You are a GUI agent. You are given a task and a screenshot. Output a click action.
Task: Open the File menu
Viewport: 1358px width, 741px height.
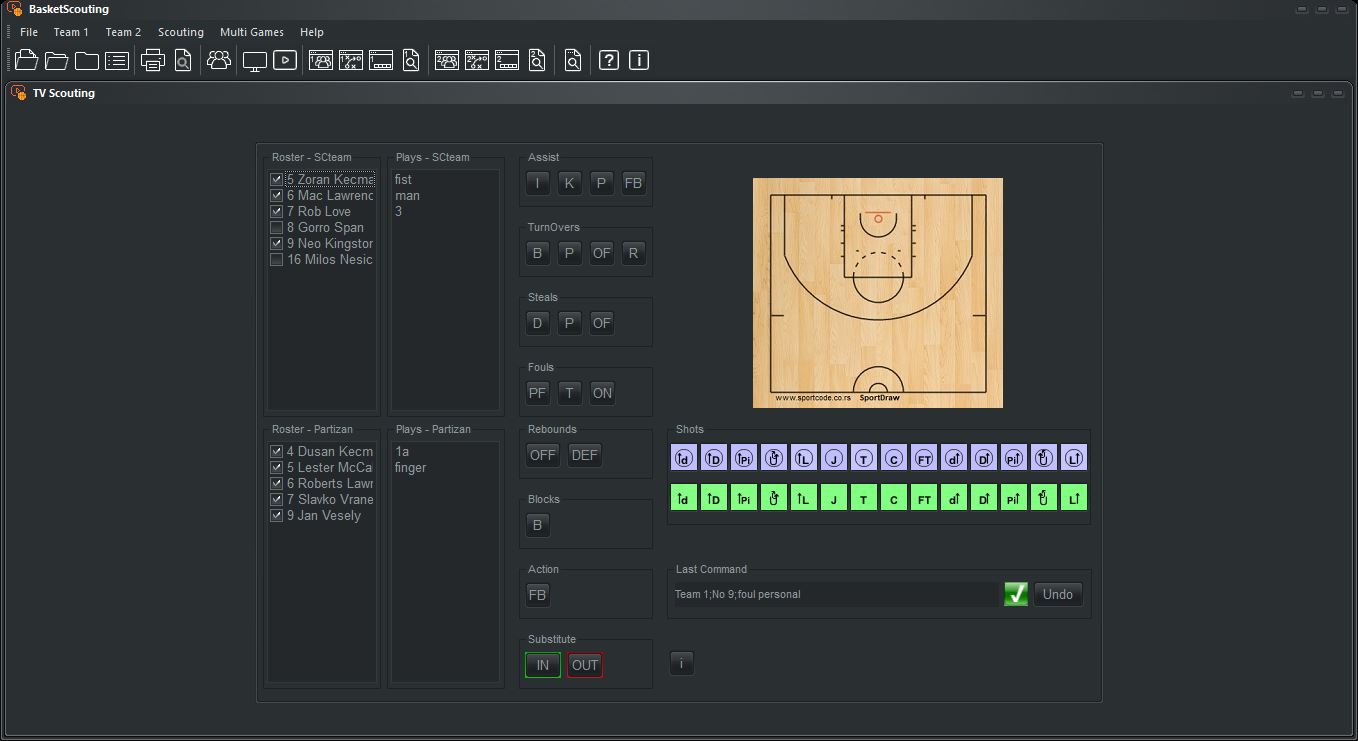[x=29, y=32]
